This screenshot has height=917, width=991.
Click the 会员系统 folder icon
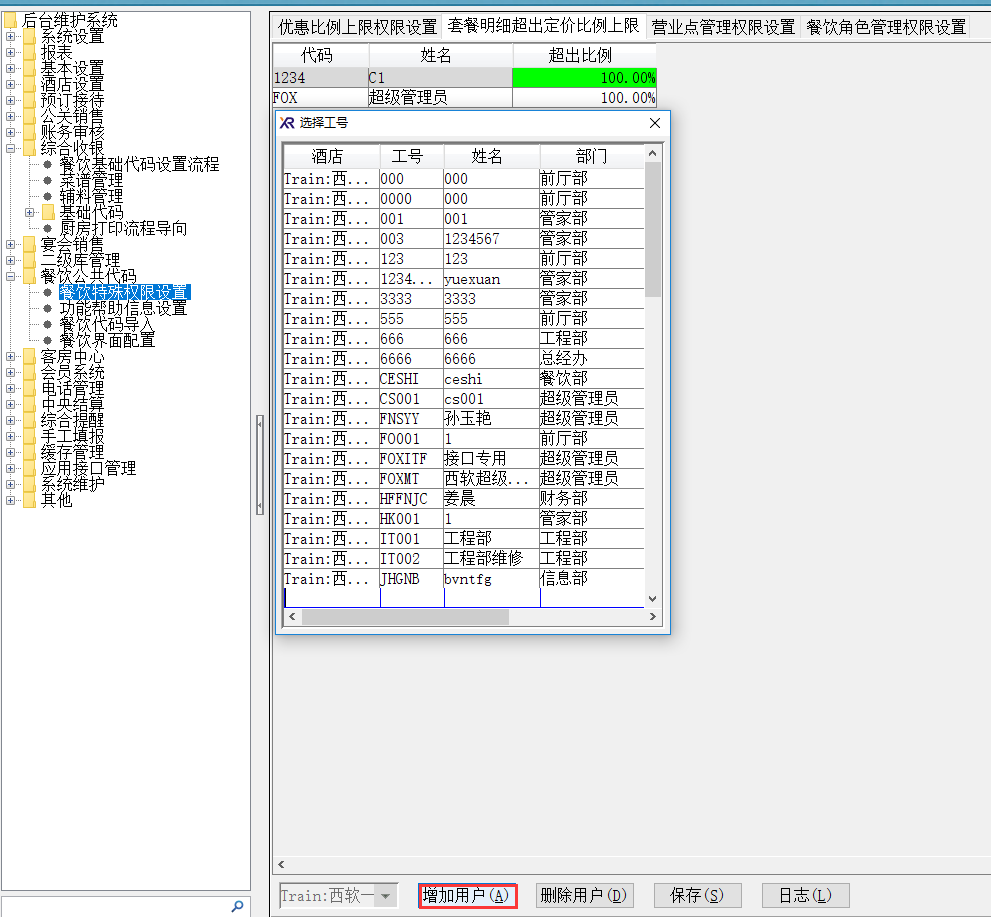29,373
